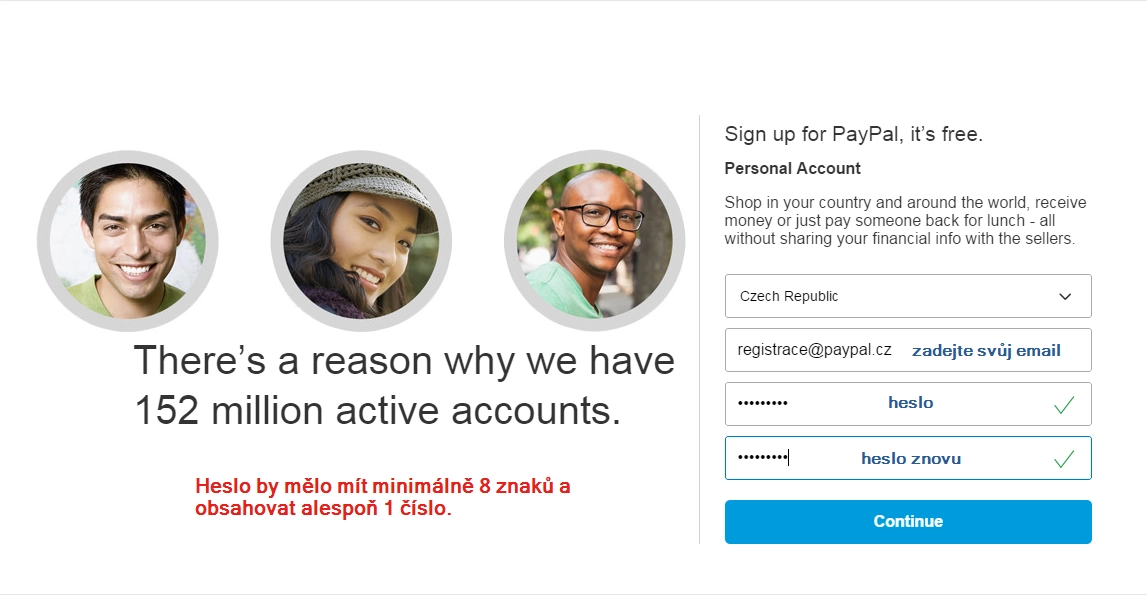
Task: Click the blue 'heslo znovu' label text
Action: click(911, 458)
